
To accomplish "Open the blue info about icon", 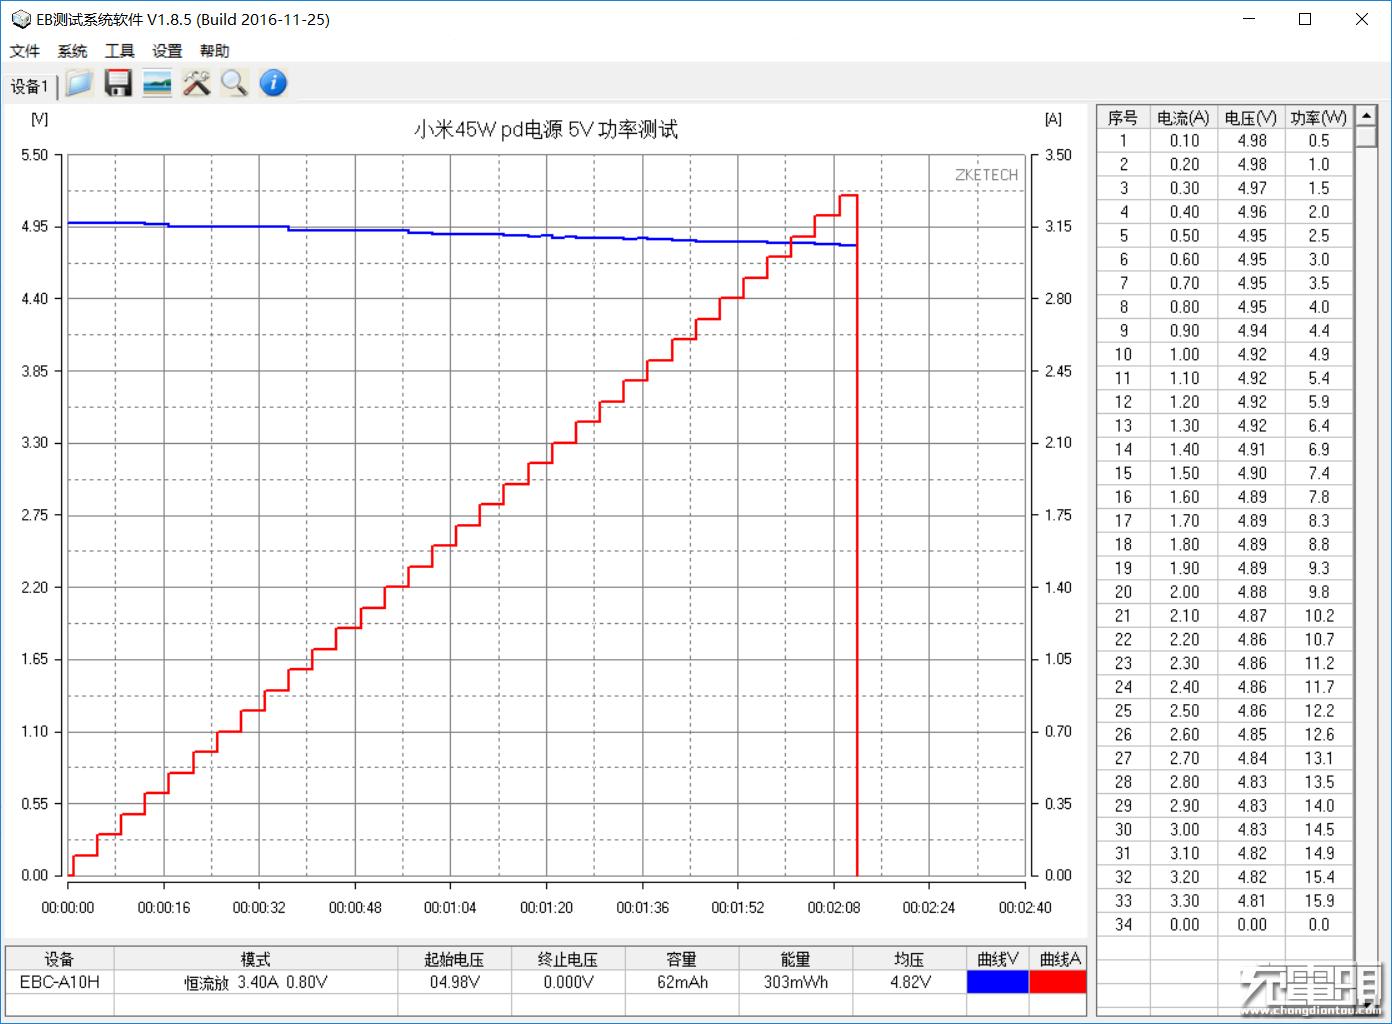I will (x=273, y=83).
